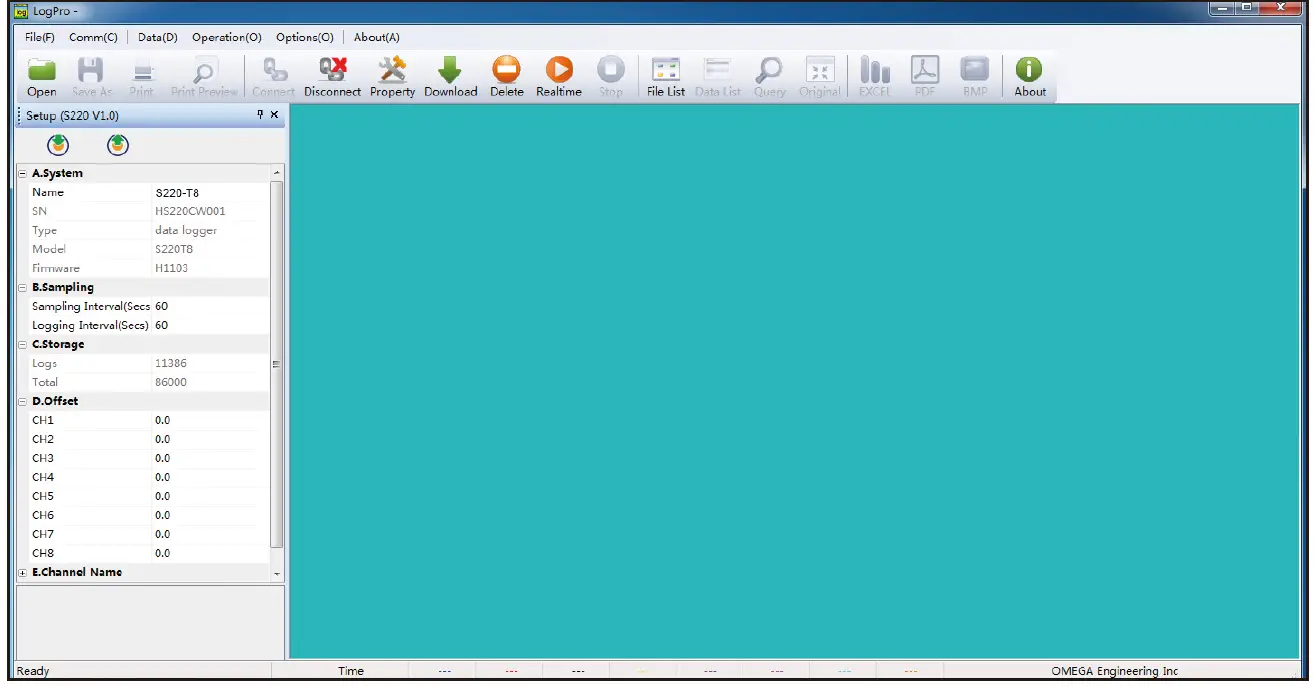Collapse the C.Storage section
The image size is (1314, 687).
pyautogui.click(x=22, y=345)
